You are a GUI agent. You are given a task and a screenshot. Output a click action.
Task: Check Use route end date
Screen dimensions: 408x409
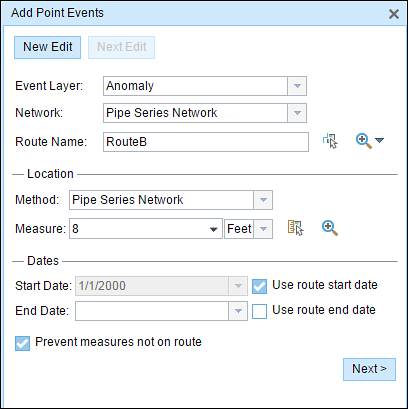coord(259,312)
